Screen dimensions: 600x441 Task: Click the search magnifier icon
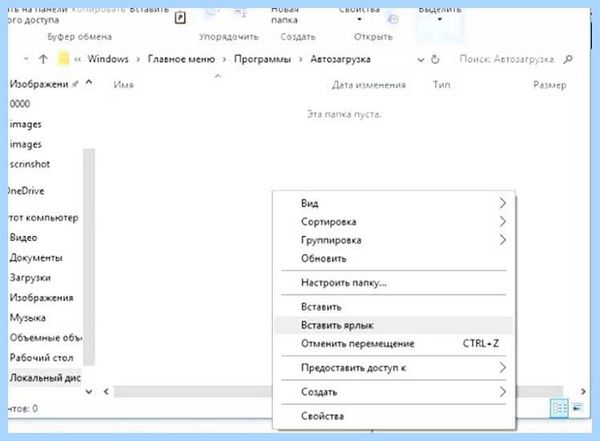(569, 59)
